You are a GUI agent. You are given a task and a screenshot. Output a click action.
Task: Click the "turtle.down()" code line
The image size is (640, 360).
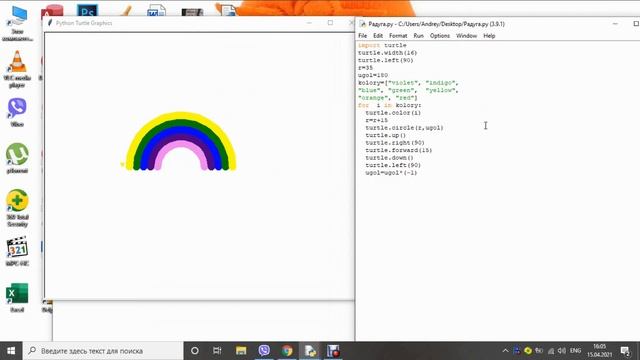tap(389, 158)
